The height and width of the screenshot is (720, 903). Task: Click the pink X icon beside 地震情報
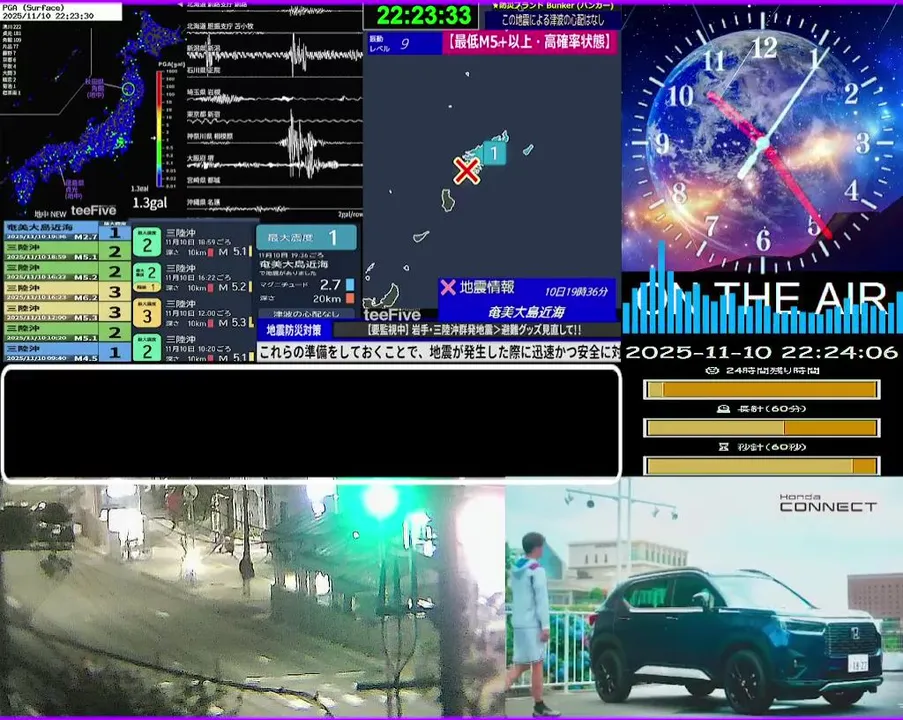click(x=447, y=287)
